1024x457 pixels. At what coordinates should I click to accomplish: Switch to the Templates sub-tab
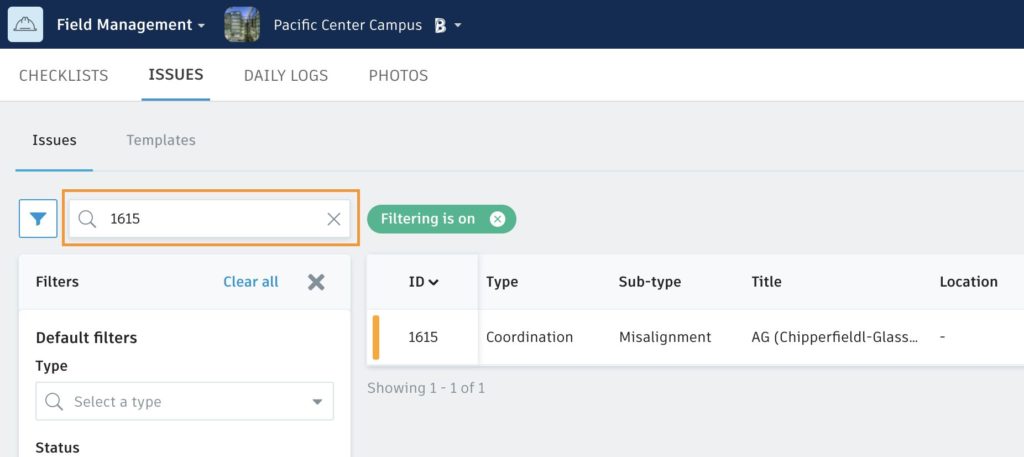coord(161,140)
